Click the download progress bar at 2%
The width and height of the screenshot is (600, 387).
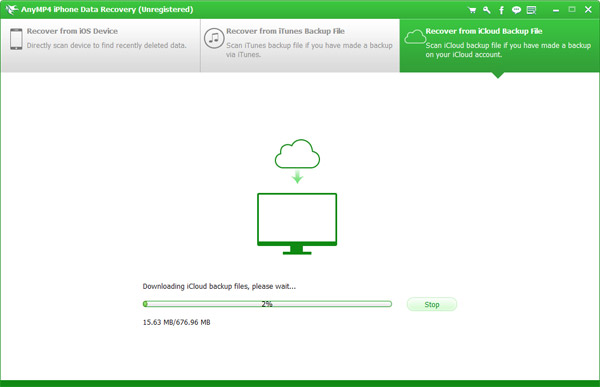tap(267, 304)
